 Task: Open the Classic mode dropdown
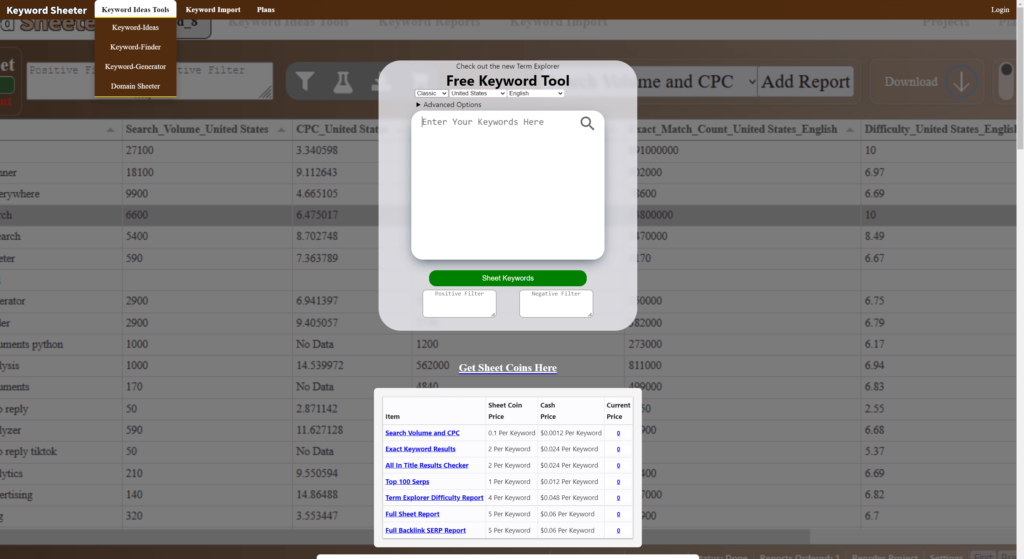[431, 93]
